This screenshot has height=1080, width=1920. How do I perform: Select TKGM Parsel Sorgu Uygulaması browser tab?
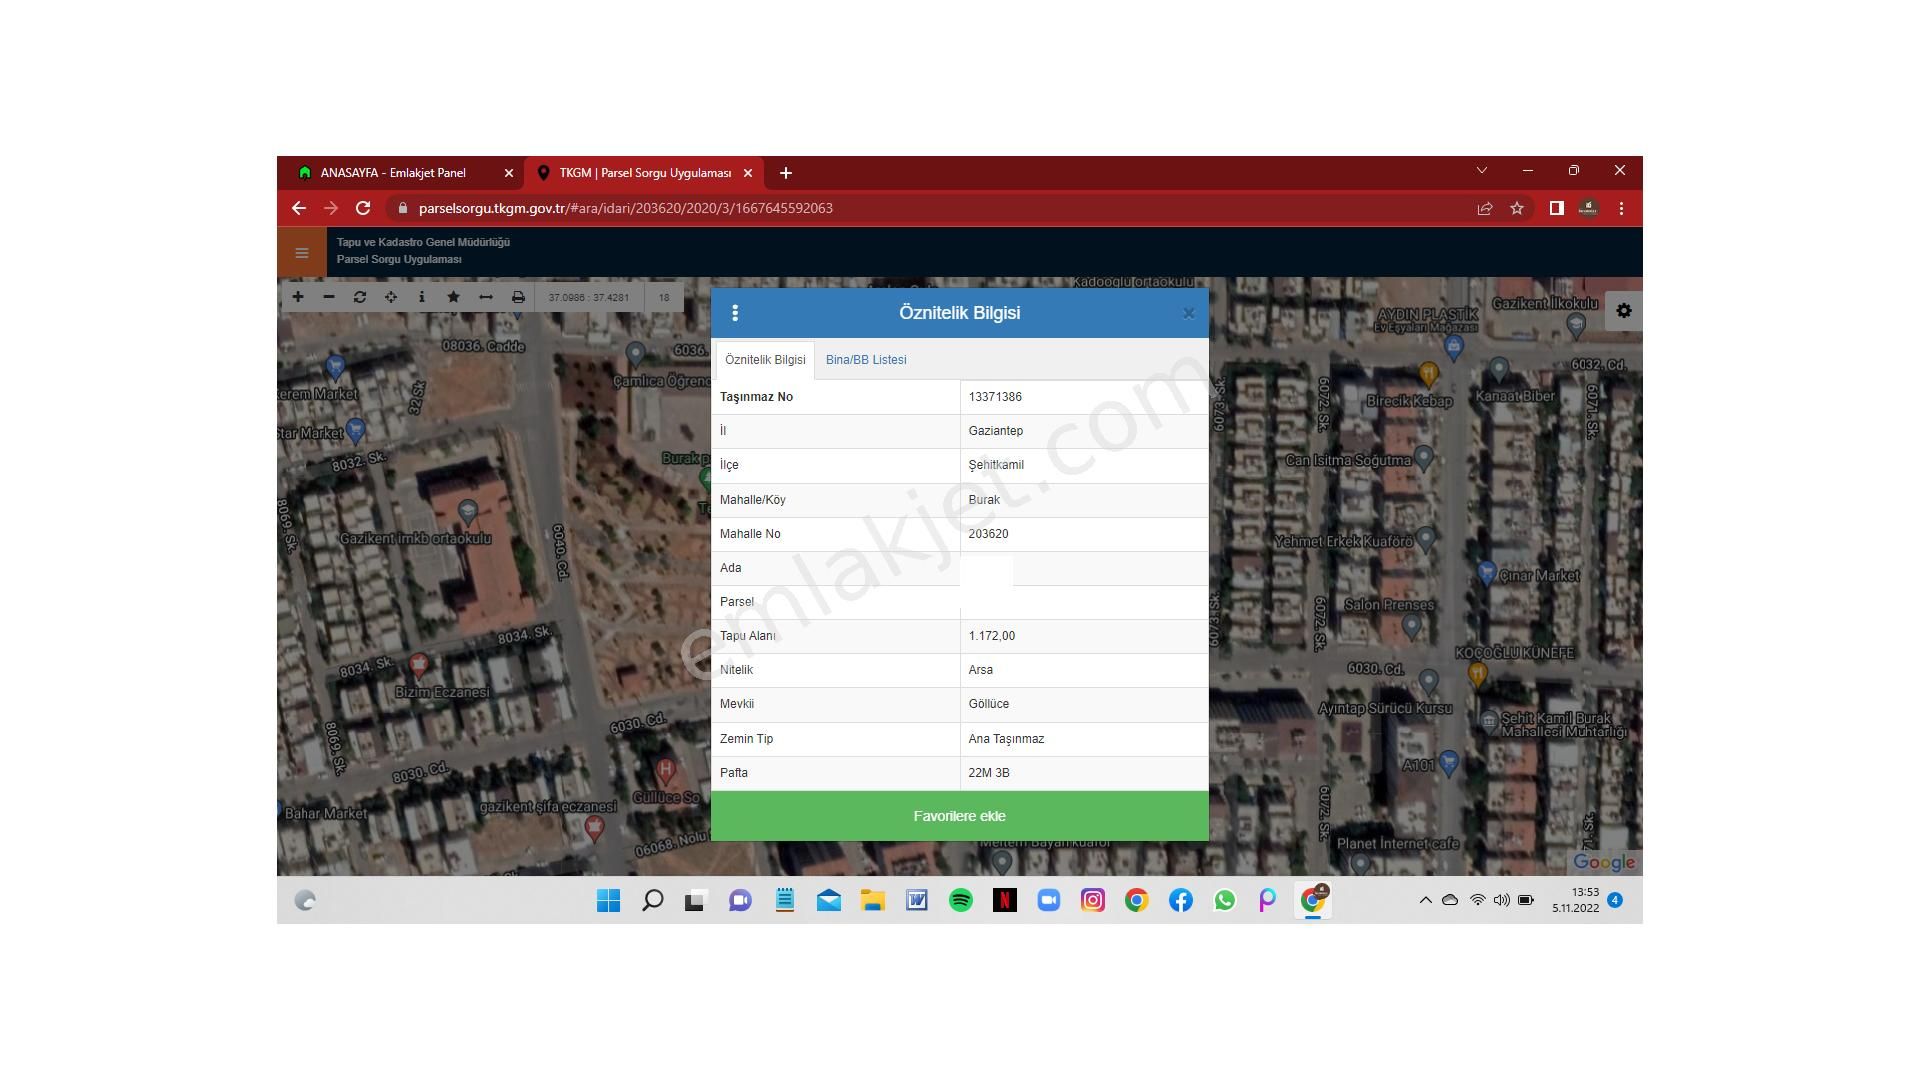(645, 173)
